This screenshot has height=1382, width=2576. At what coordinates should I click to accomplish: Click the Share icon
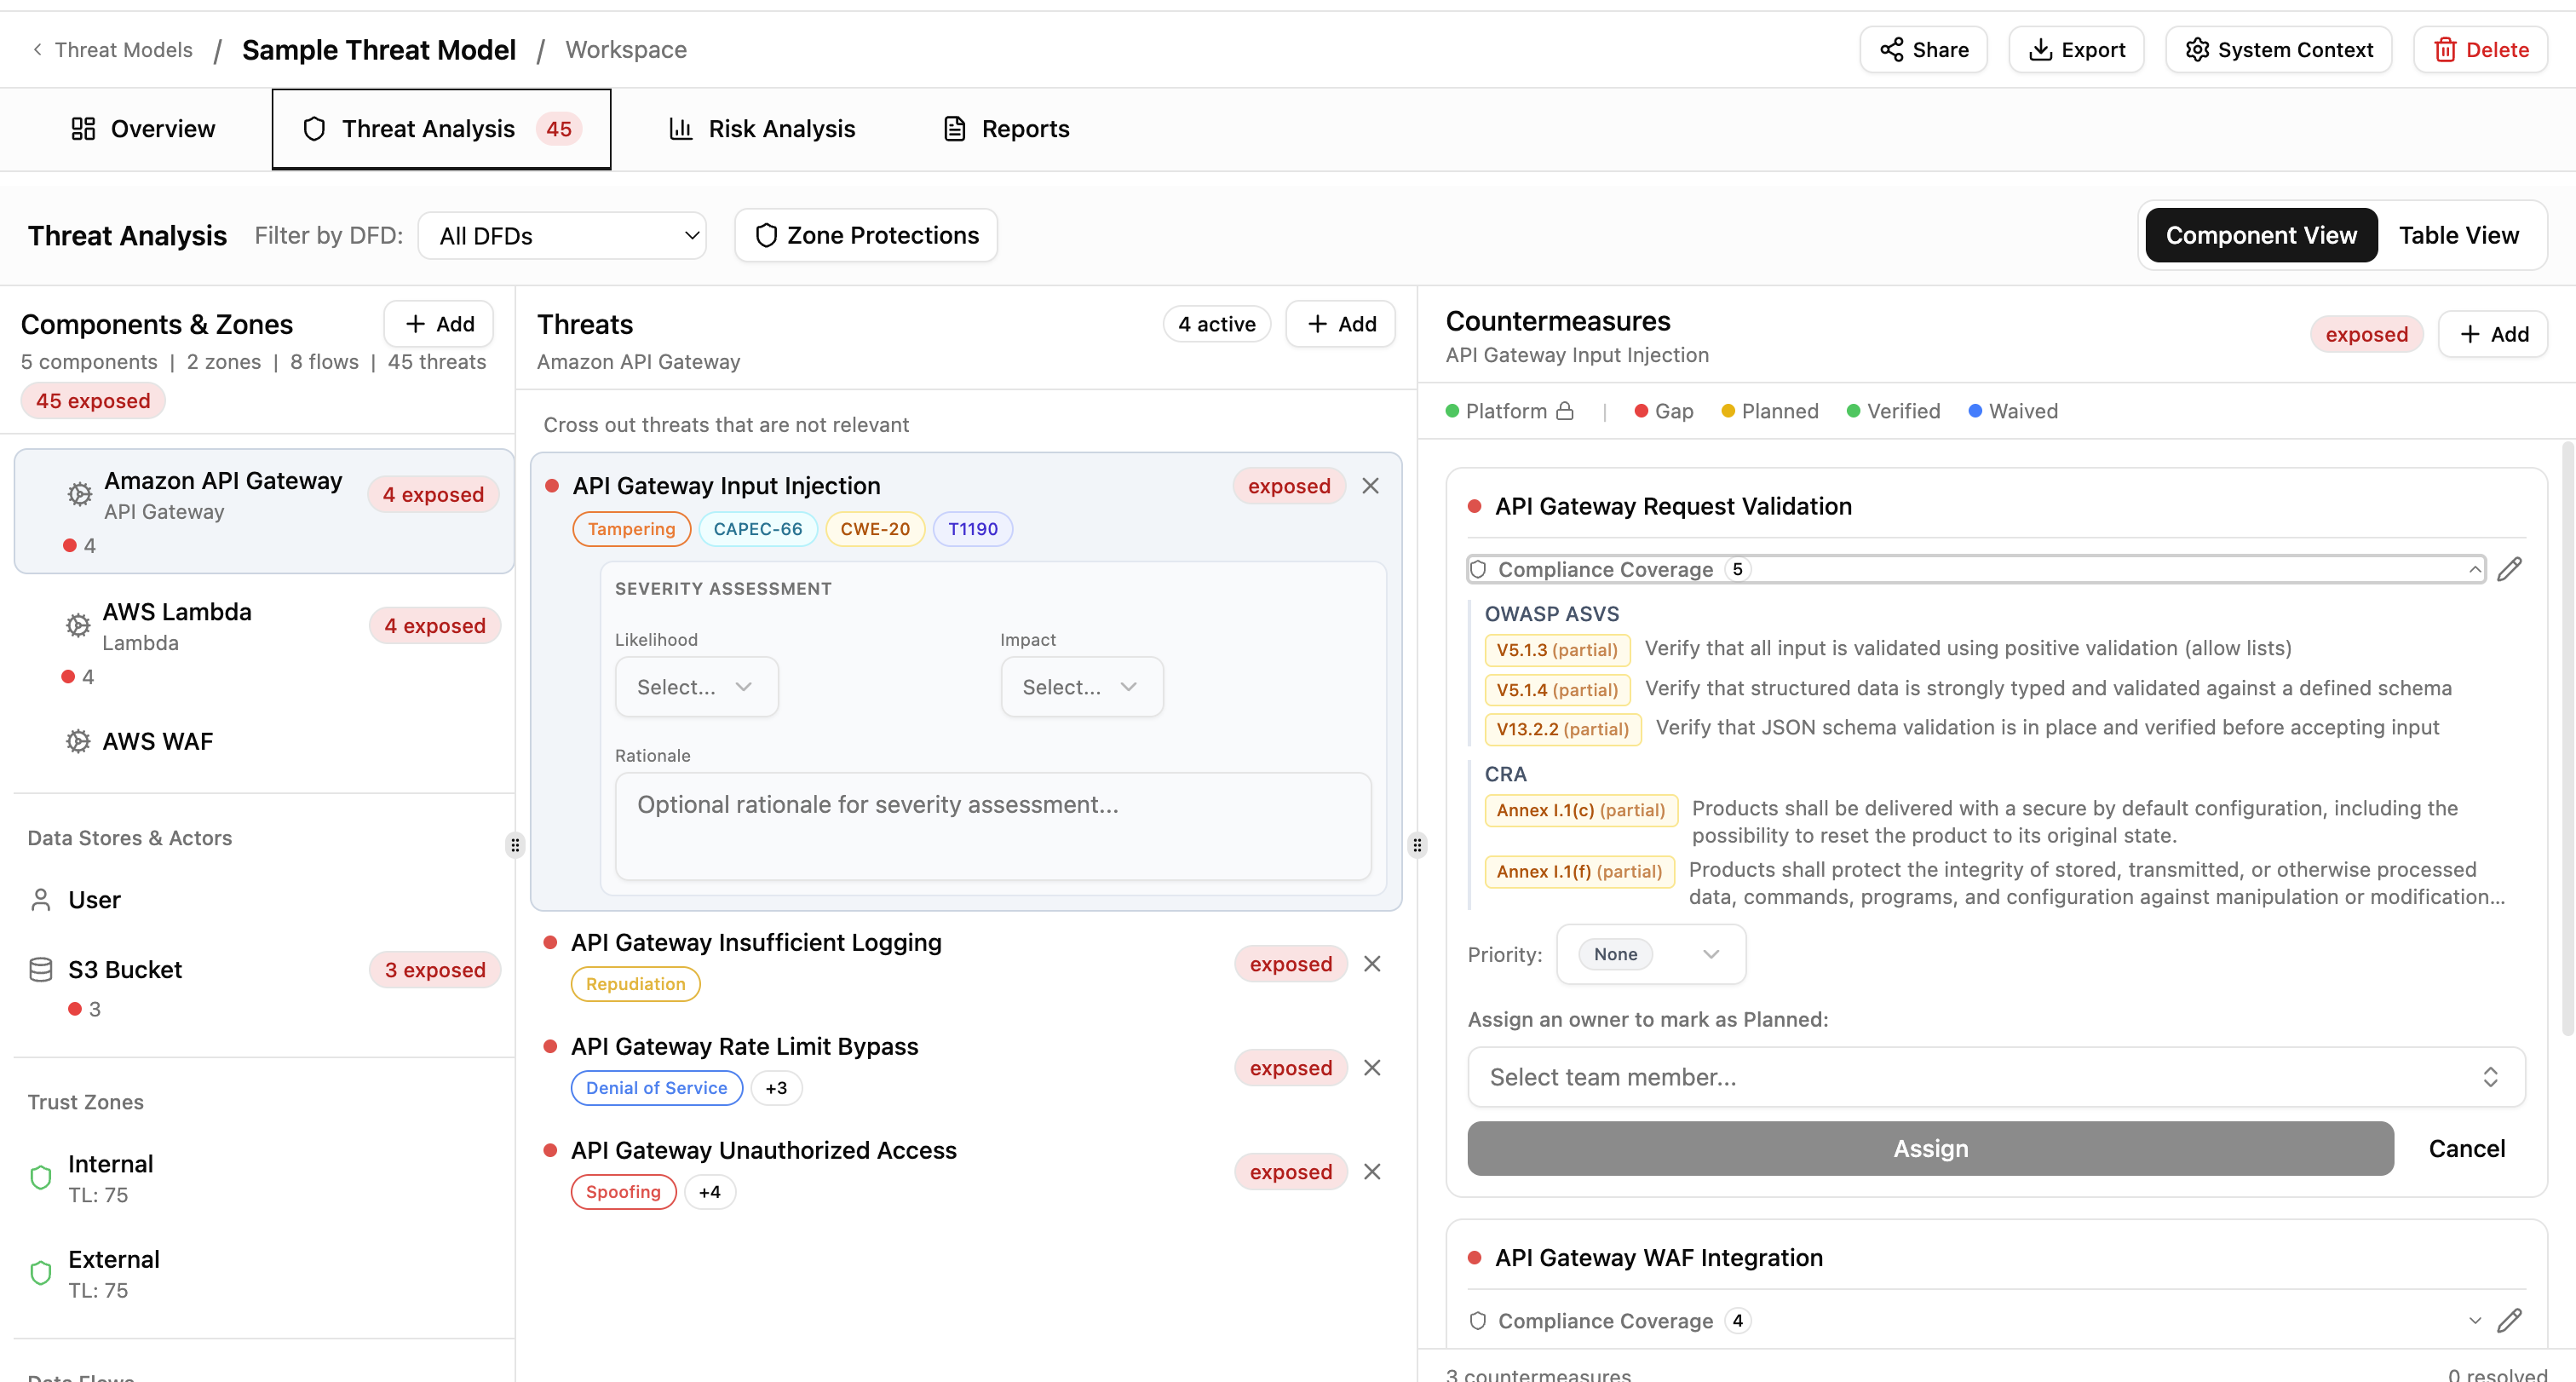(x=1894, y=49)
